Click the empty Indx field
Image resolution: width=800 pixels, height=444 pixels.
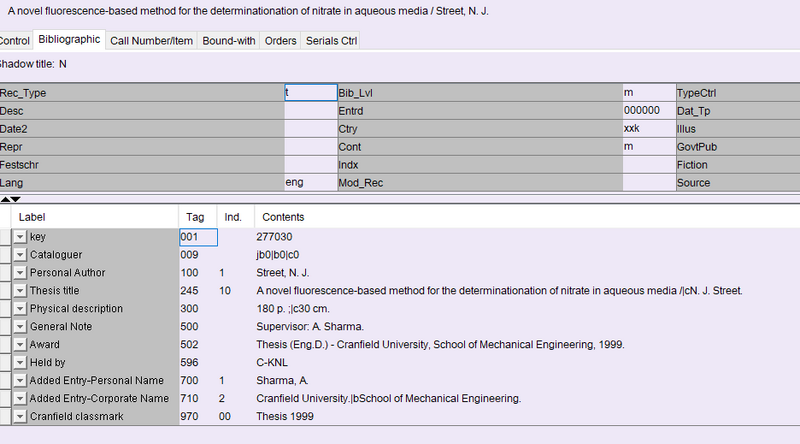coord(649,164)
